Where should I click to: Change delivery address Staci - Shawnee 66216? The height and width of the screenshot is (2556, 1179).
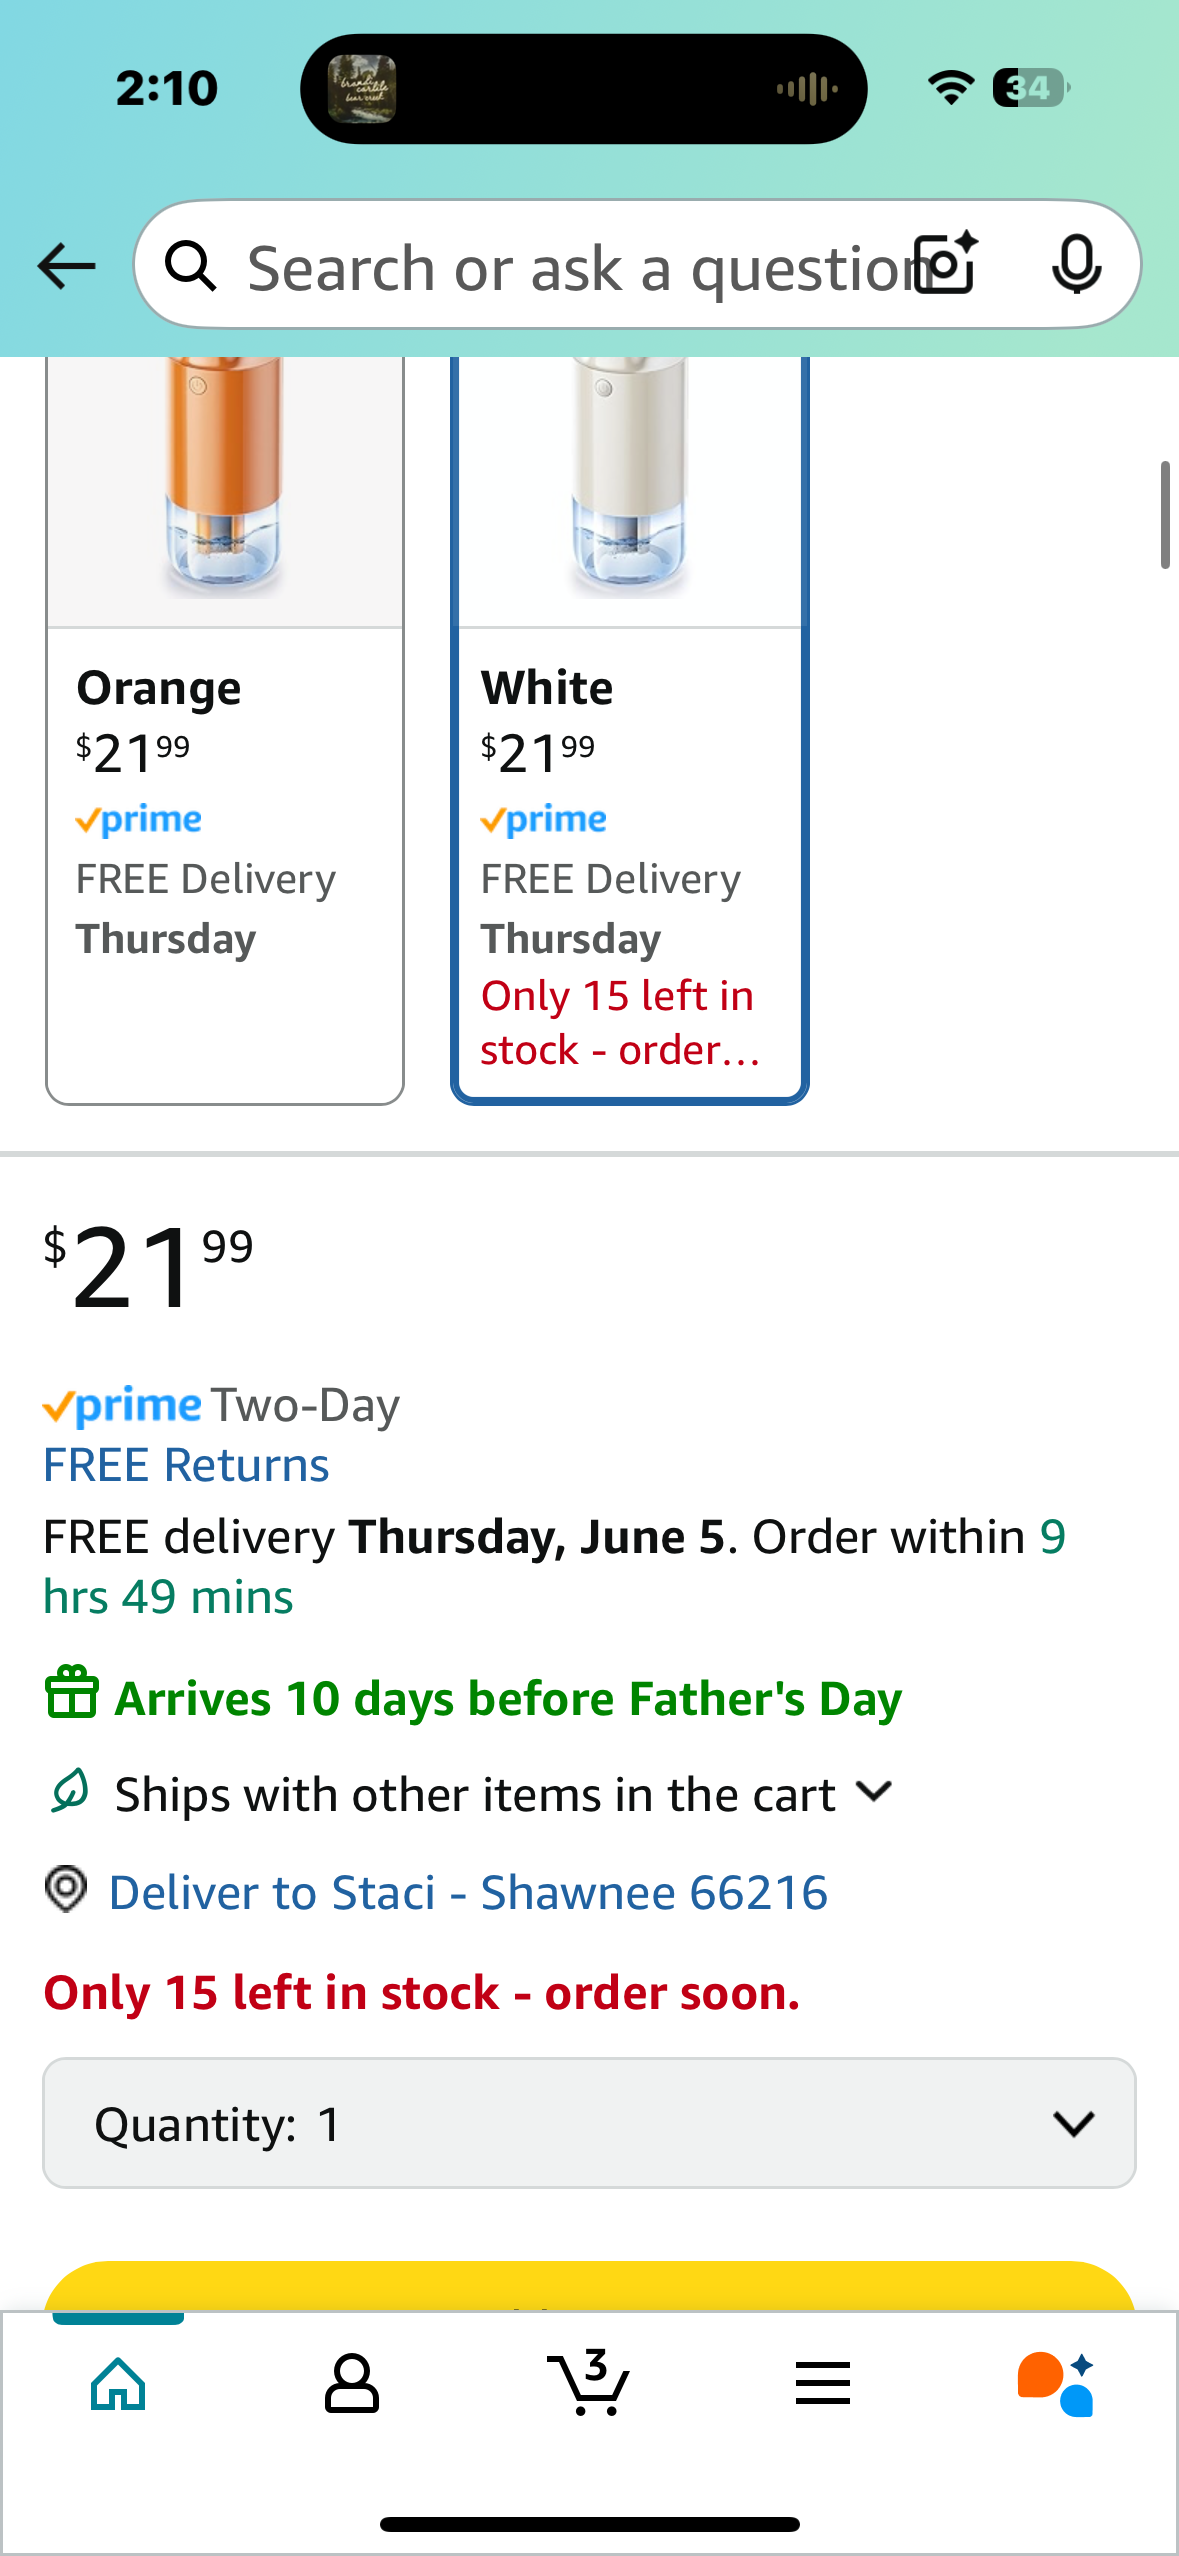468,1893
